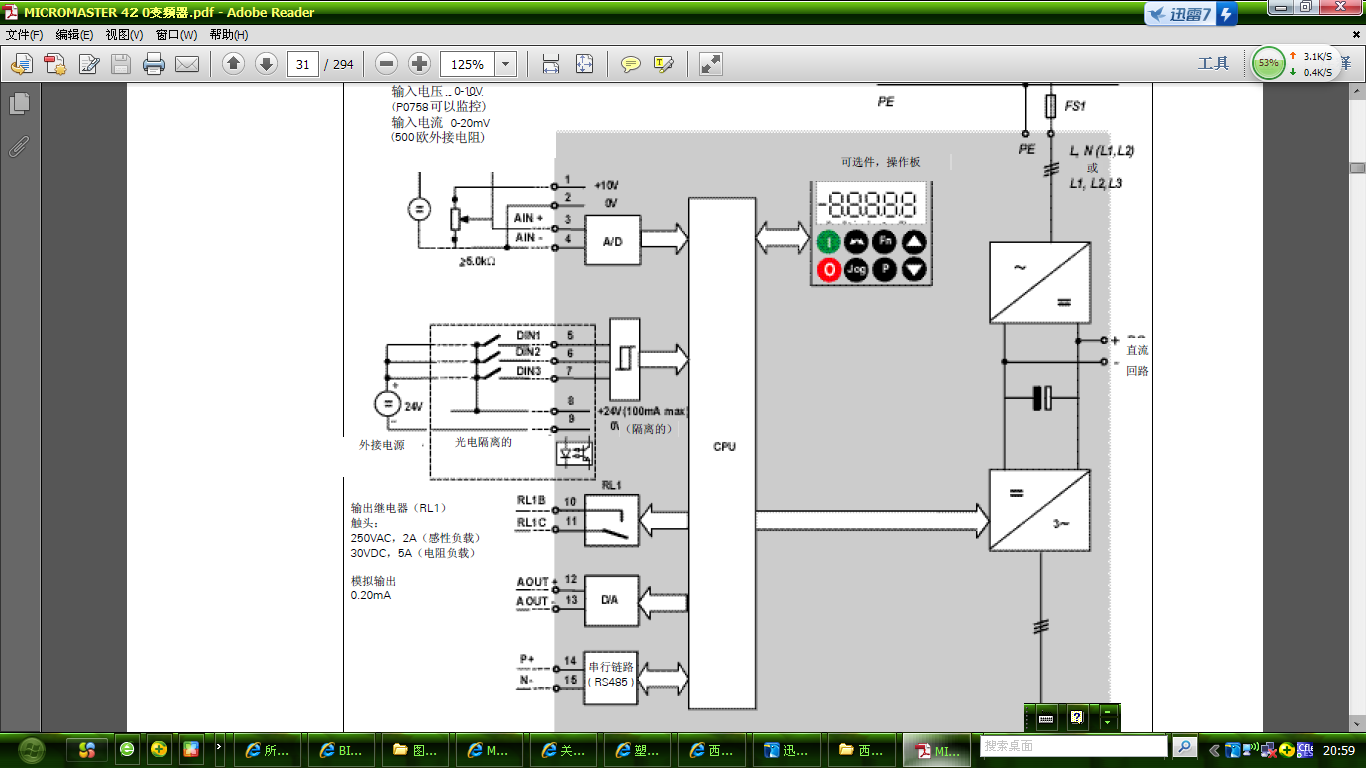
Task: Open the 视图(V) menu
Action: [125, 35]
